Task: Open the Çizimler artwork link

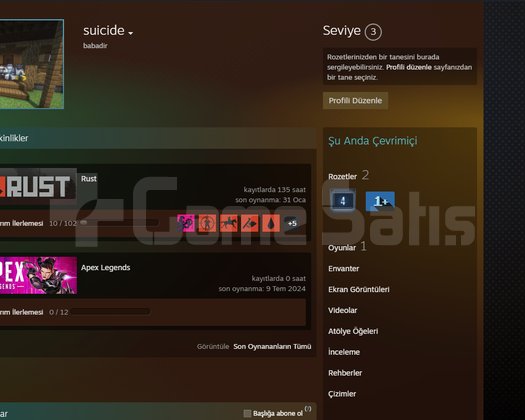Action: (x=342, y=394)
